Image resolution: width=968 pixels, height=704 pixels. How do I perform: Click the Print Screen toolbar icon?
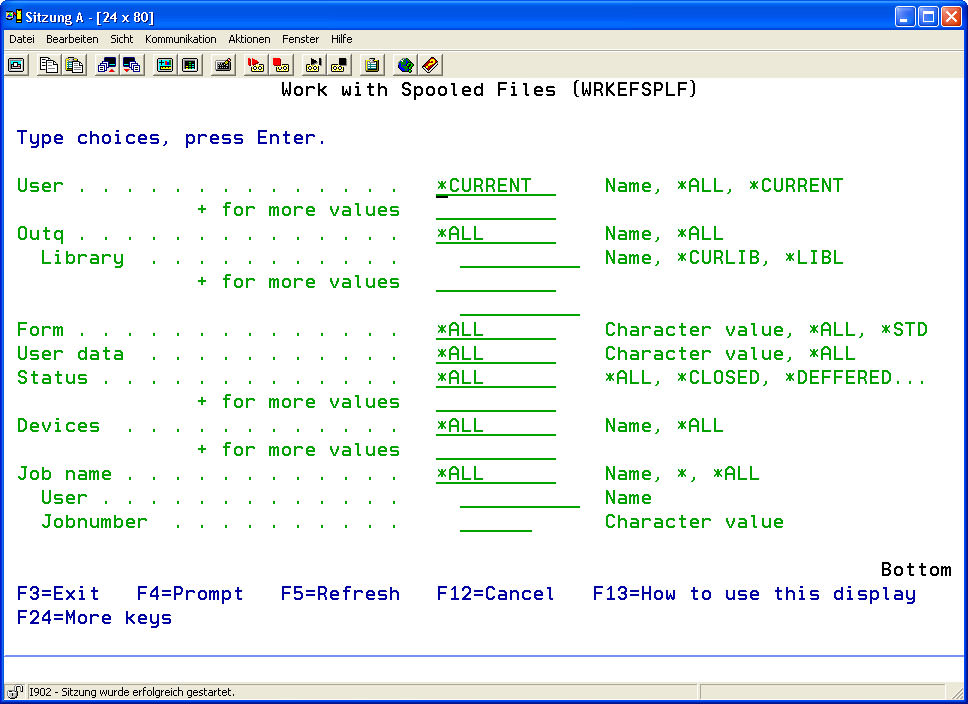[x=17, y=65]
